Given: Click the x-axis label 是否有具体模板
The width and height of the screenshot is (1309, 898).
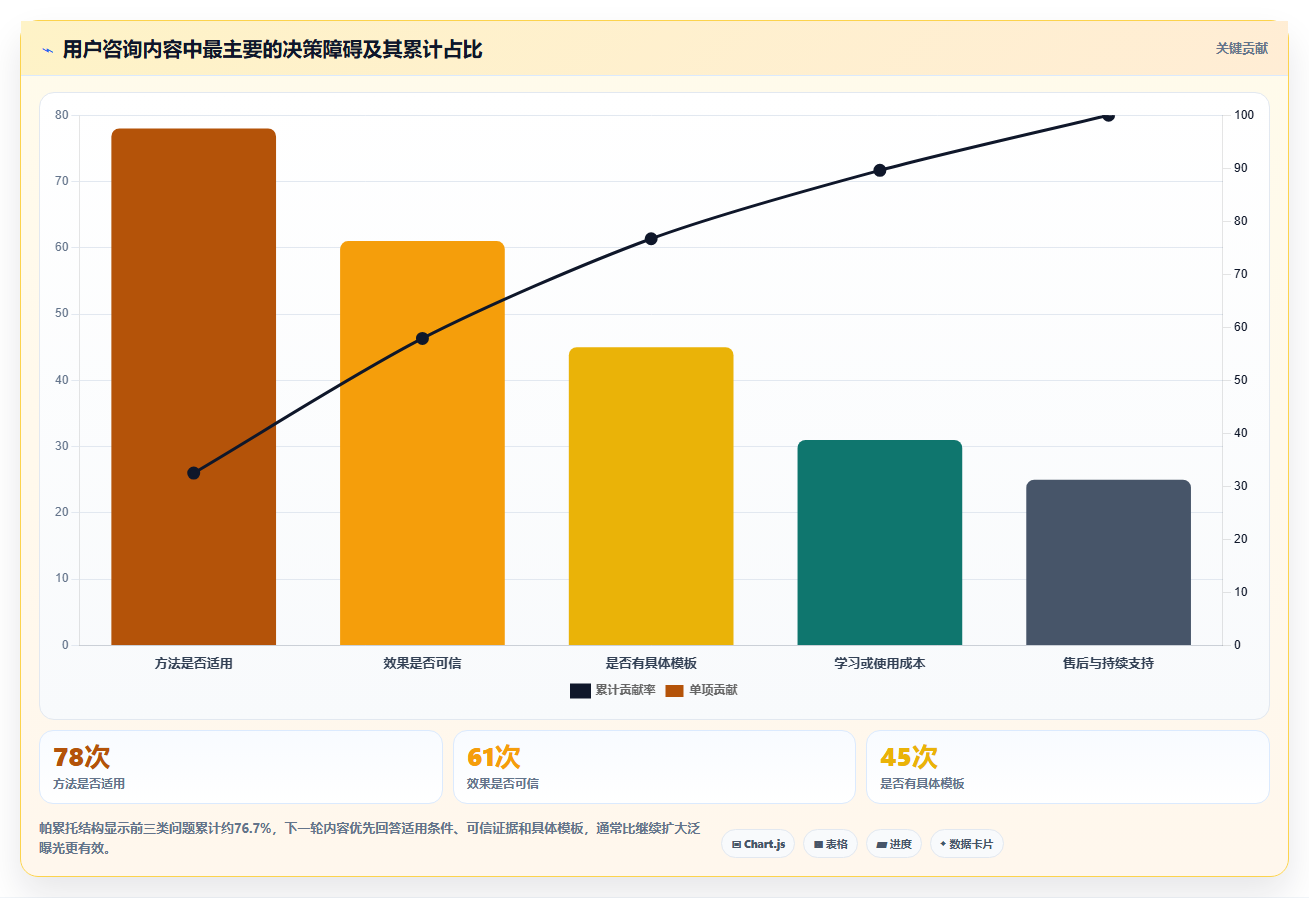Looking at the screenshot, I should click(651, 663).
